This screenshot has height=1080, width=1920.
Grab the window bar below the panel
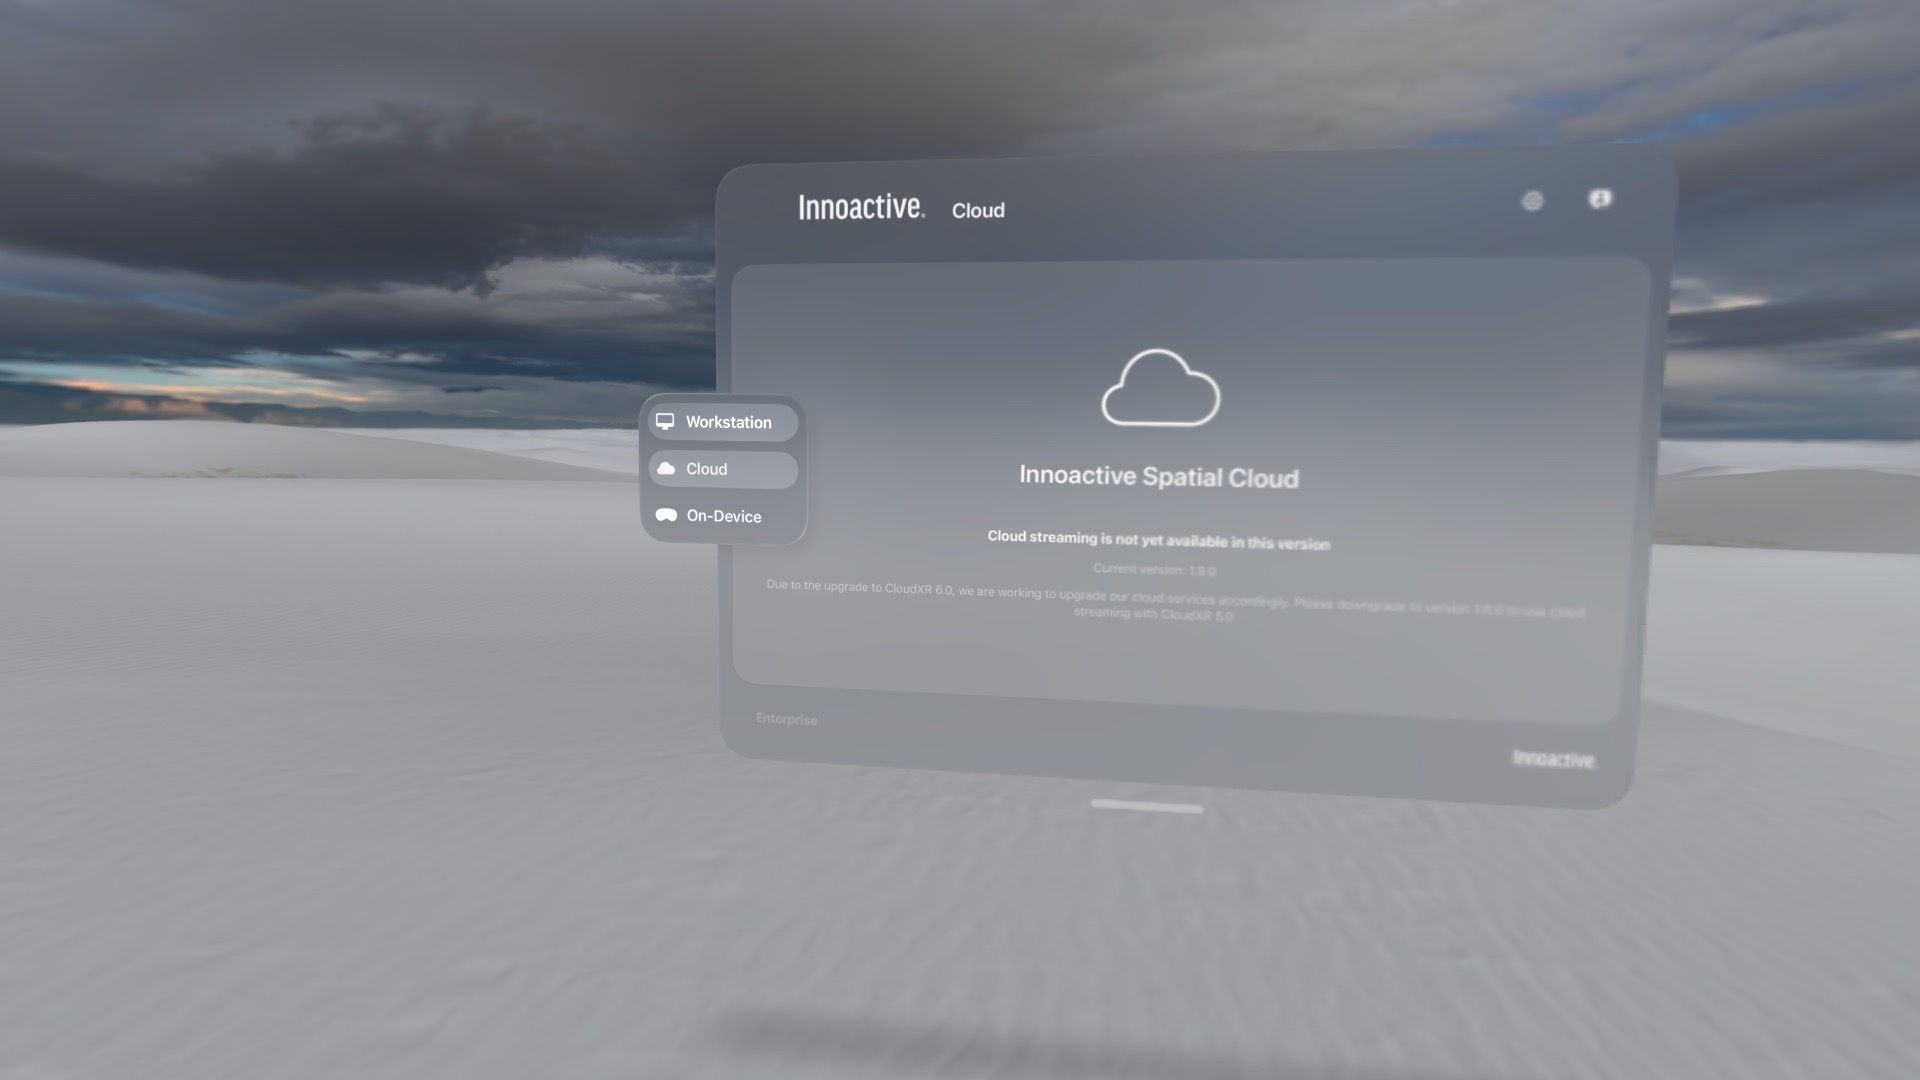(1147, 806)
